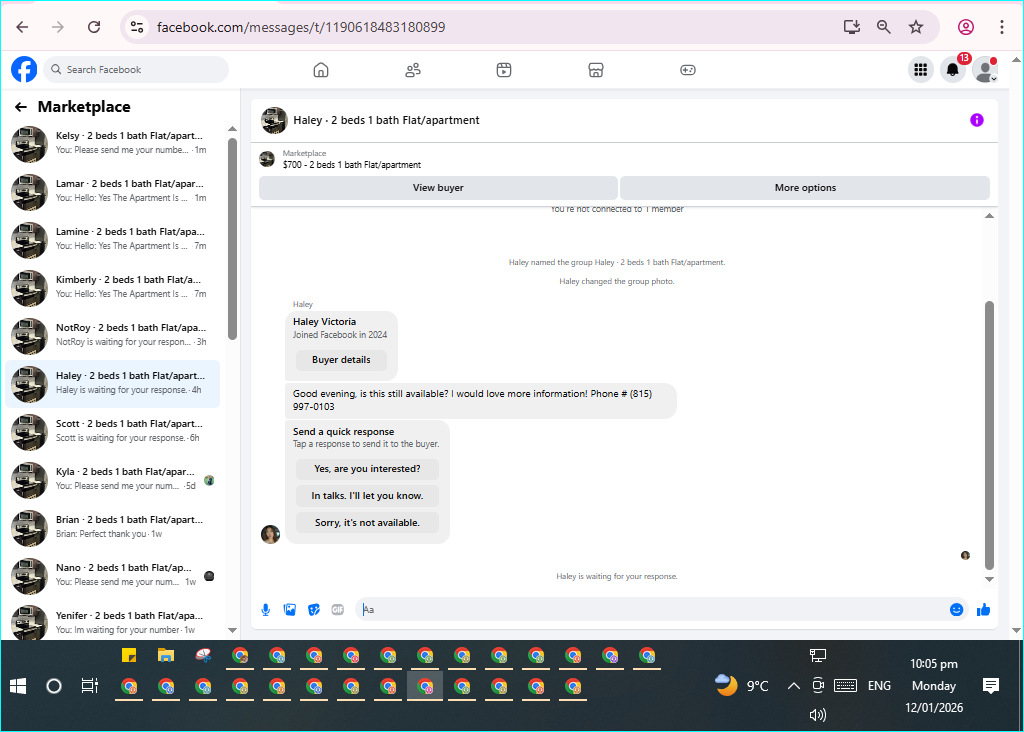Open Windows notification center icon
Screen dimensions: 1024x732
coord(991,686)
